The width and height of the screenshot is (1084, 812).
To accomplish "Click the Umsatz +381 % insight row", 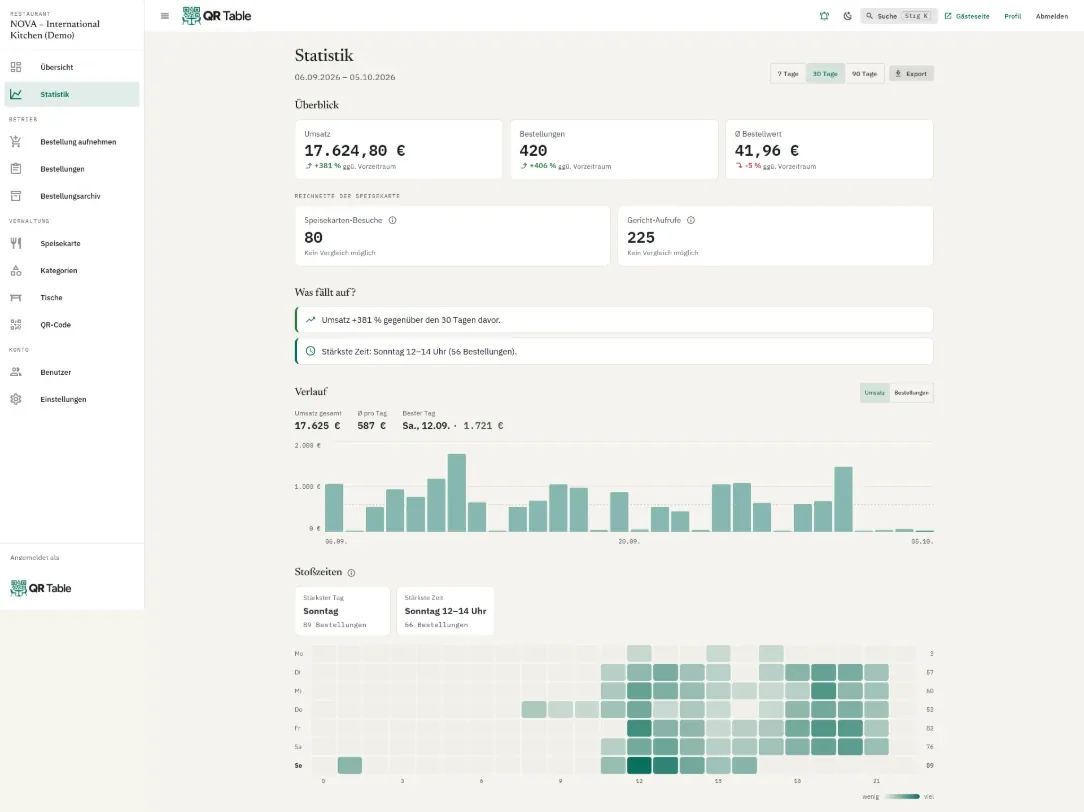I will (x=614, y=320).
